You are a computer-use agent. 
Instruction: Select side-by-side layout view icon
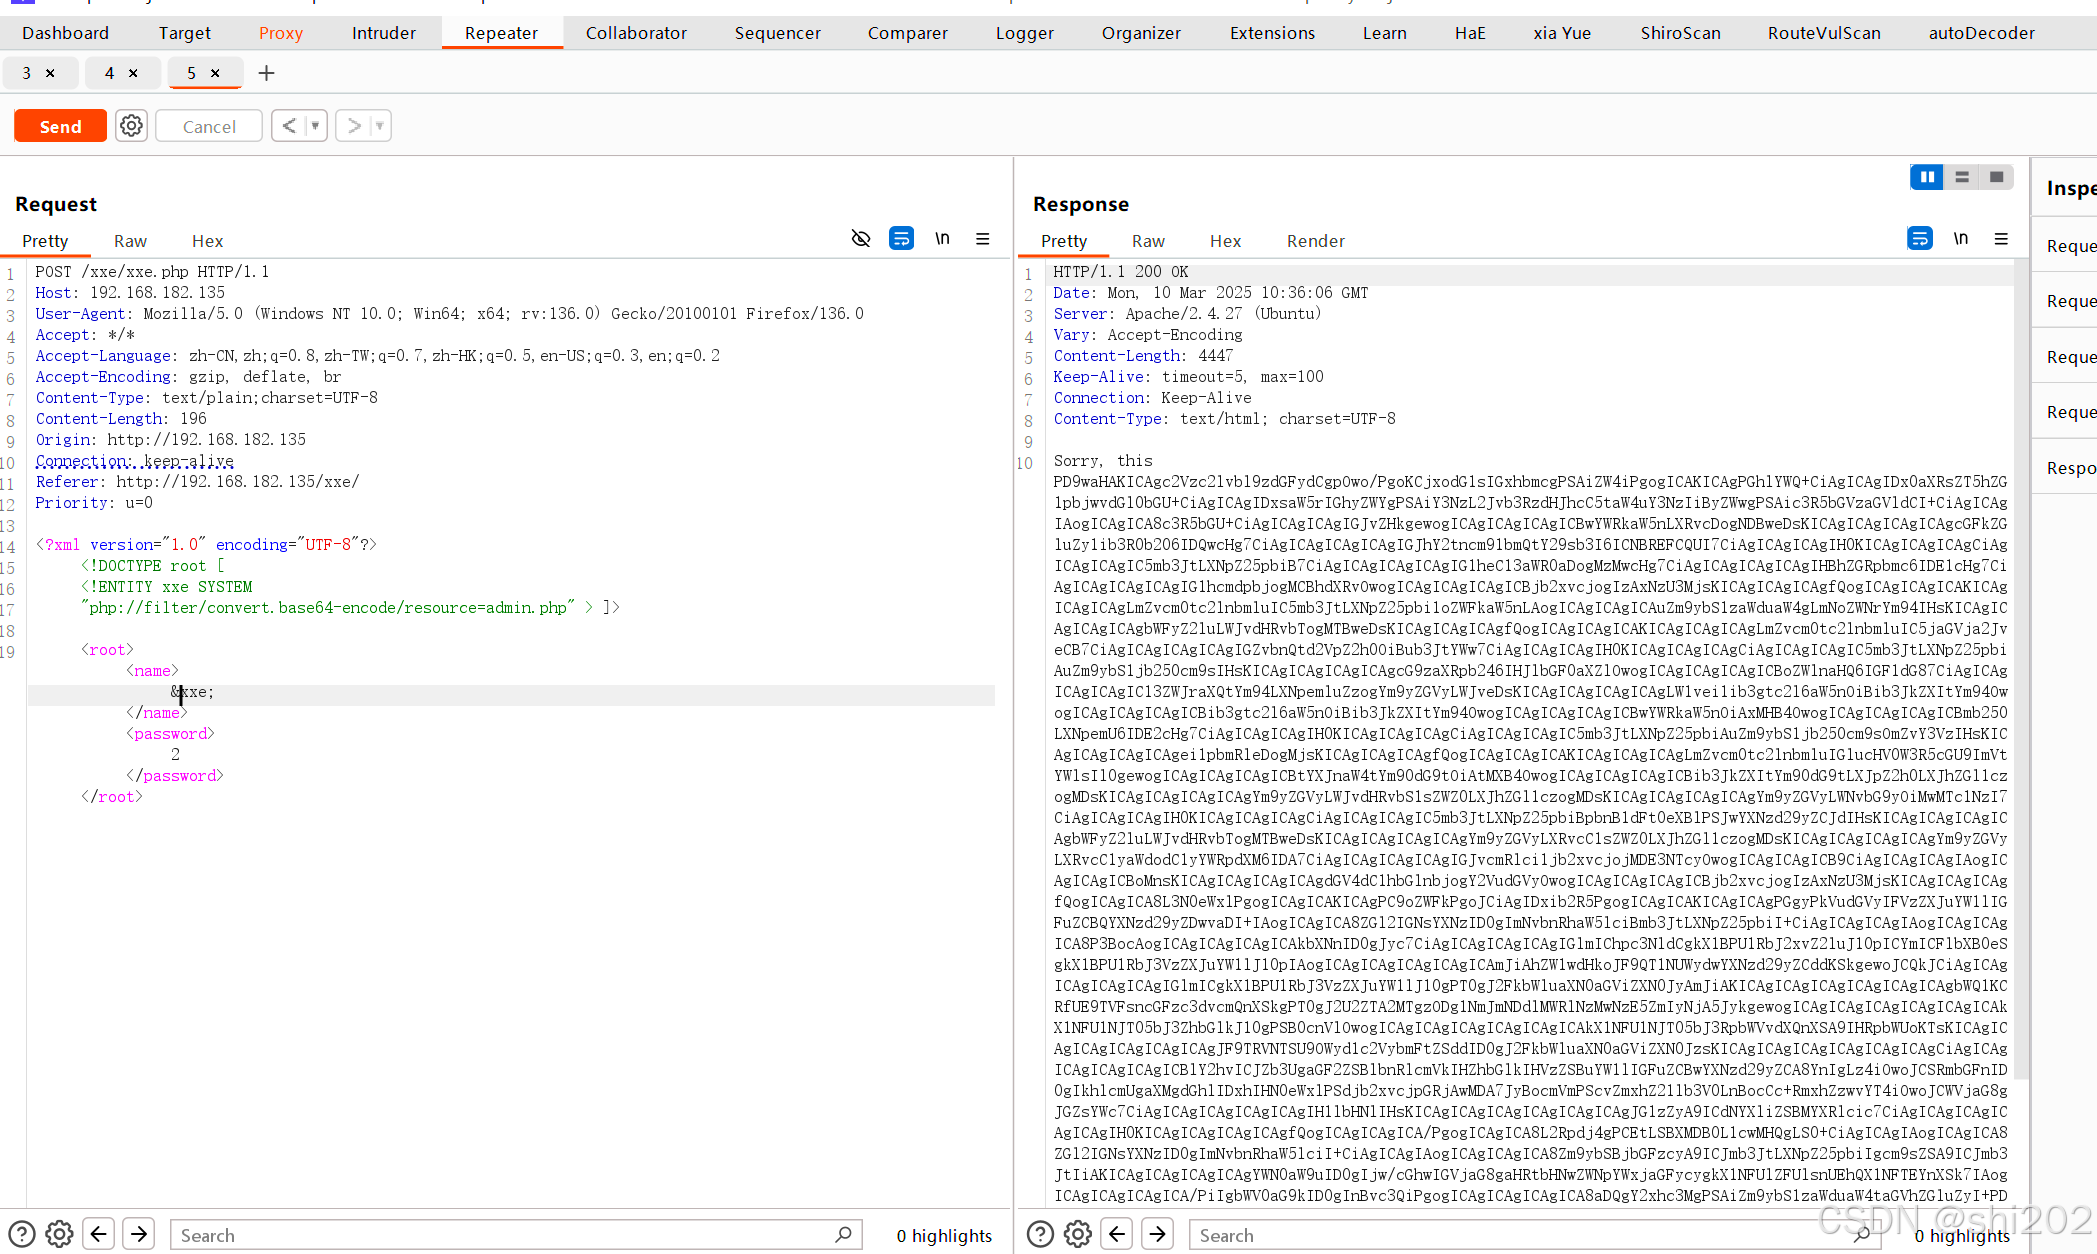click(x=1926, y=177)
